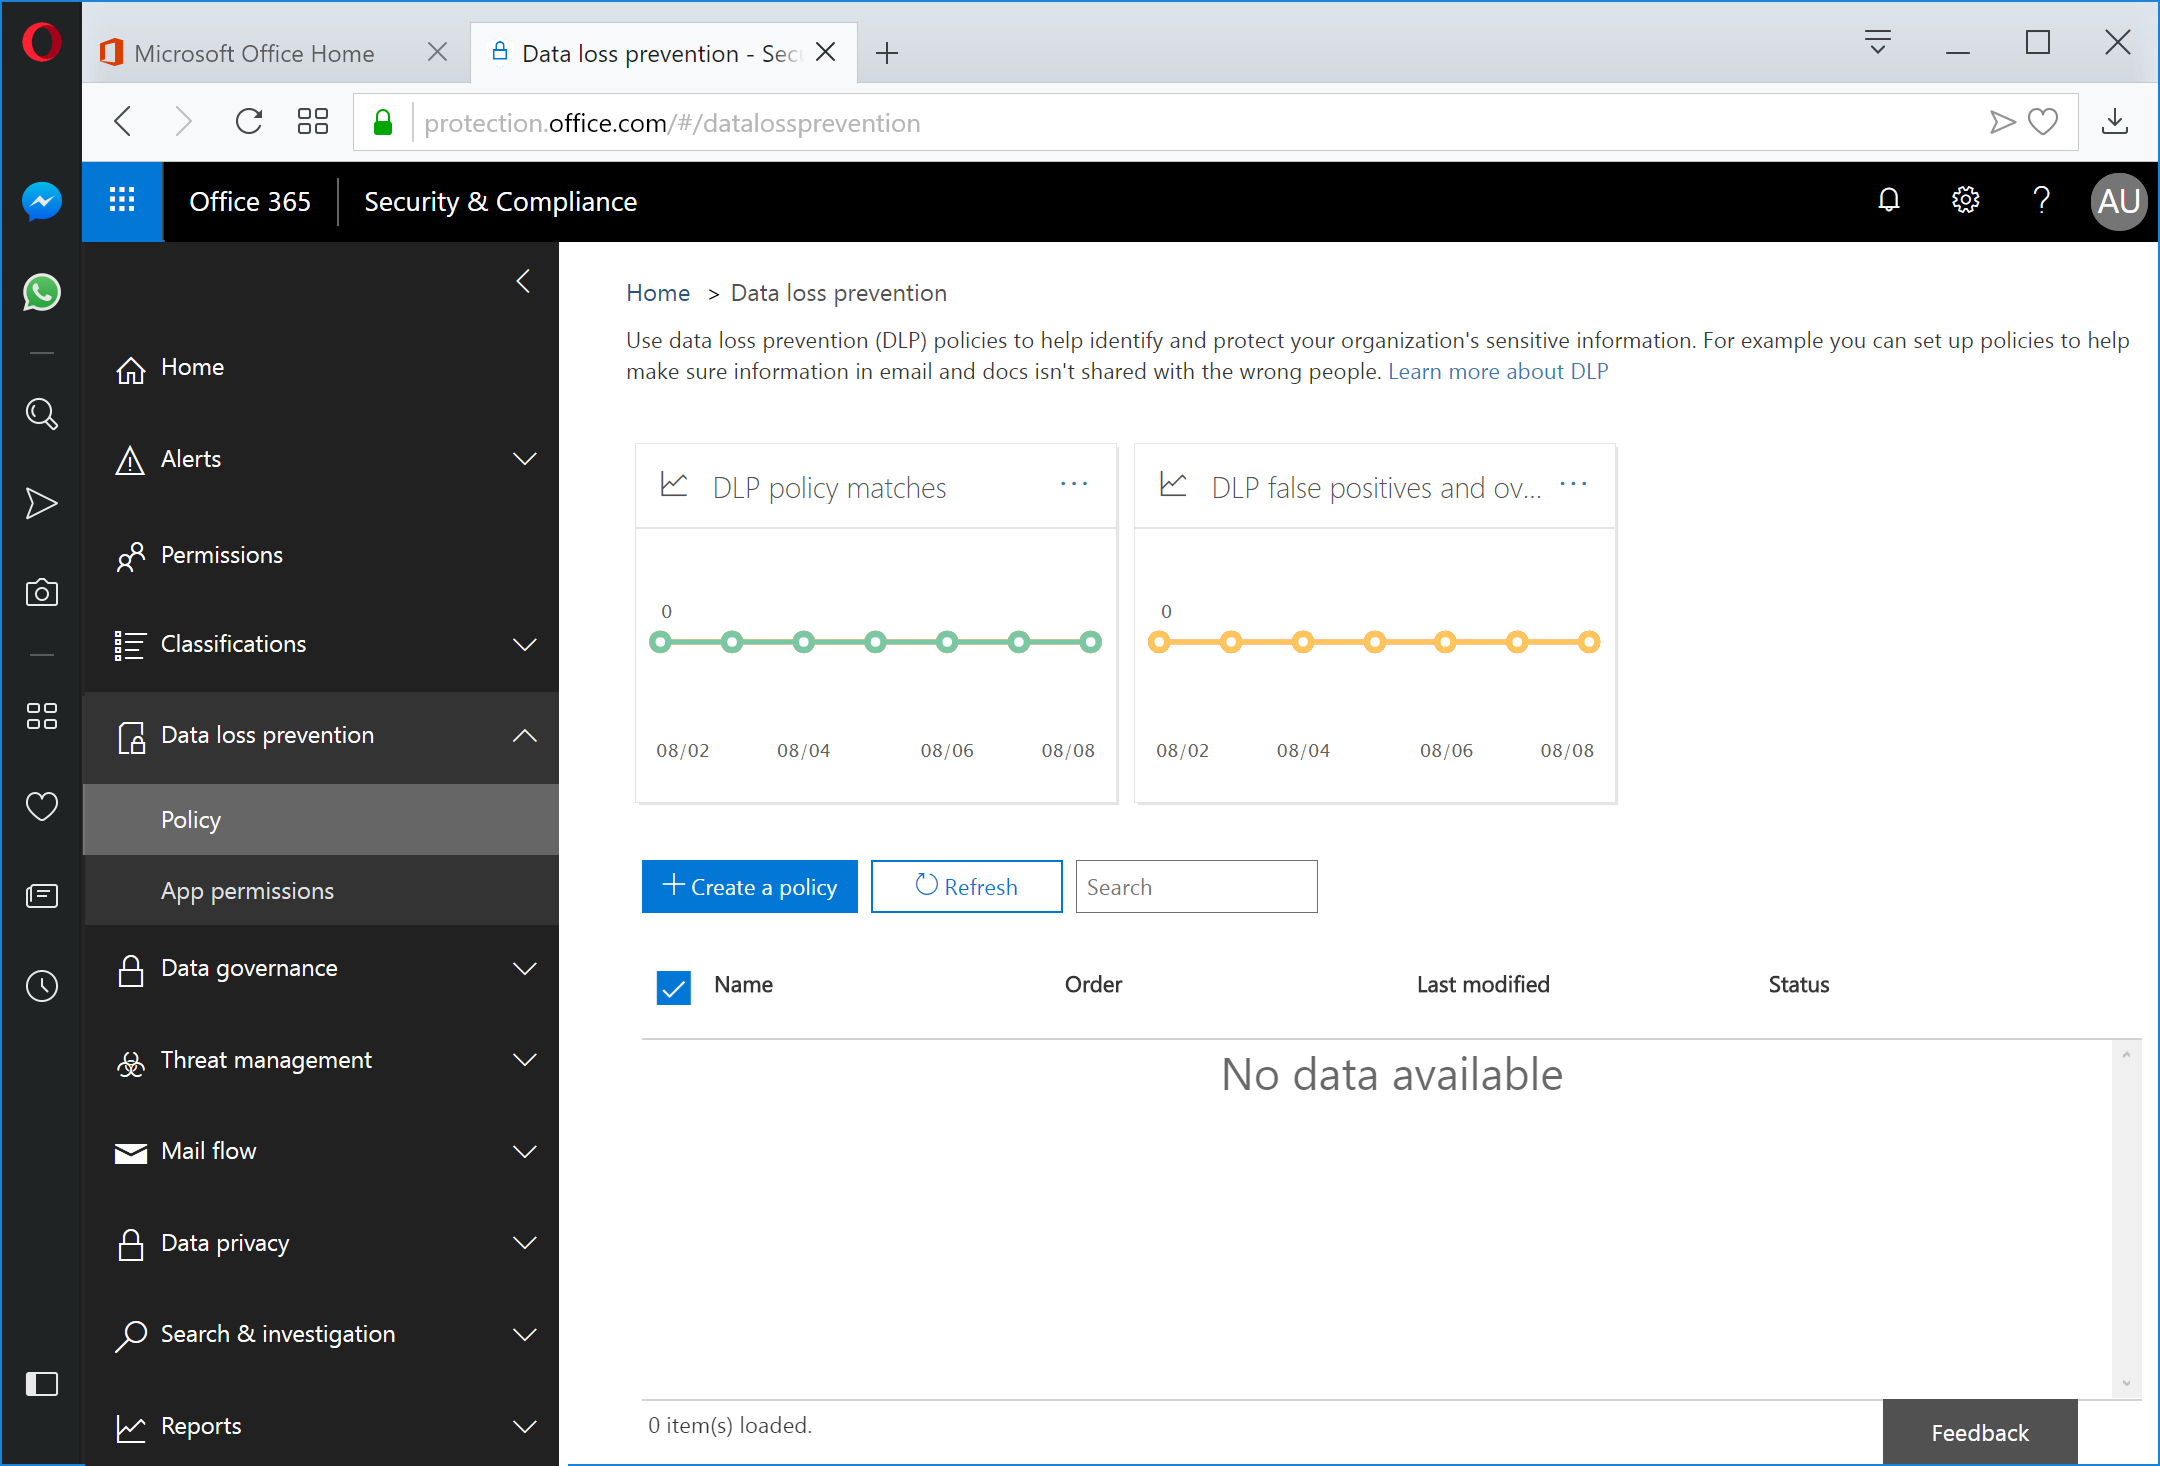Viewport: 2160px width, 1466px height.
Task: Open Facebook Messenger in the Opera sidebar
Action: (41, 201)
